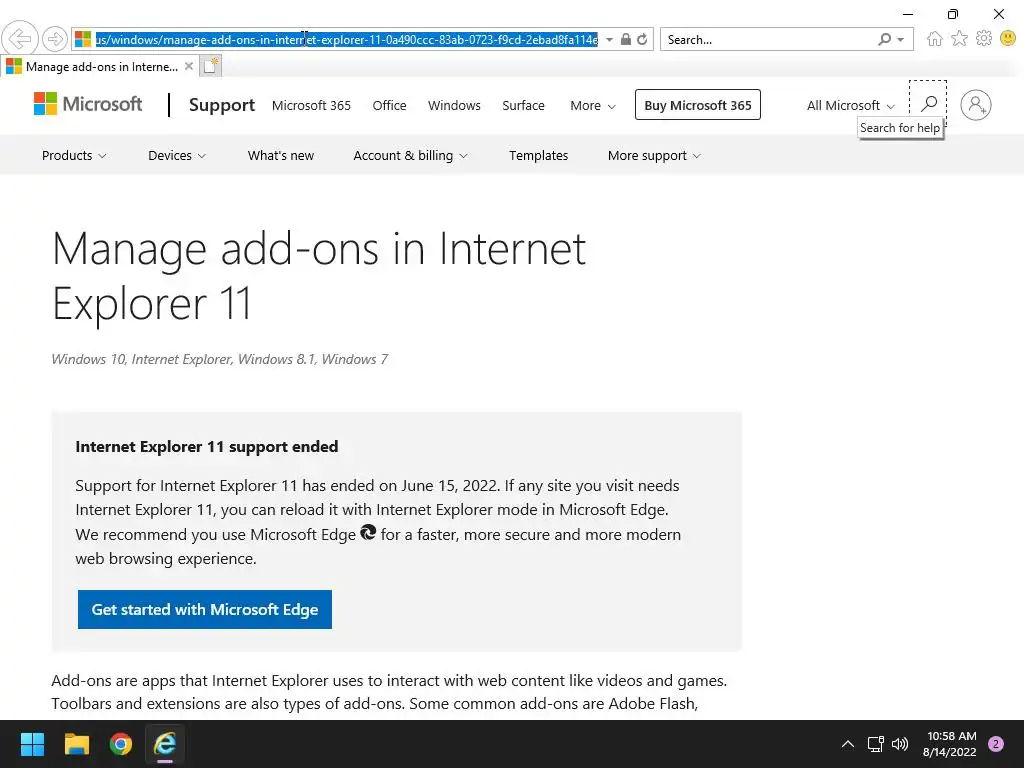Open the Support link in header
Viewport: 1024px width, 768px height.
point(221,104)
